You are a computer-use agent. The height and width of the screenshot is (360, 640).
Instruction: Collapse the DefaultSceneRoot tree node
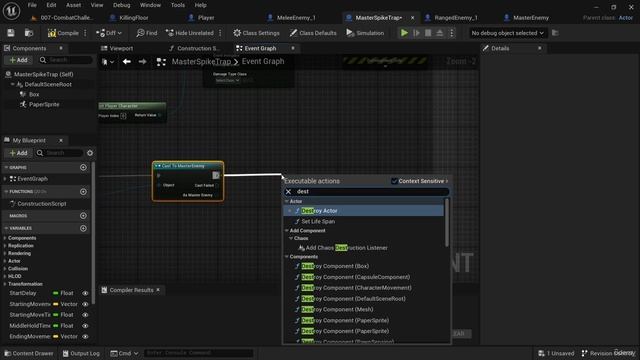(x=12, y=84)
